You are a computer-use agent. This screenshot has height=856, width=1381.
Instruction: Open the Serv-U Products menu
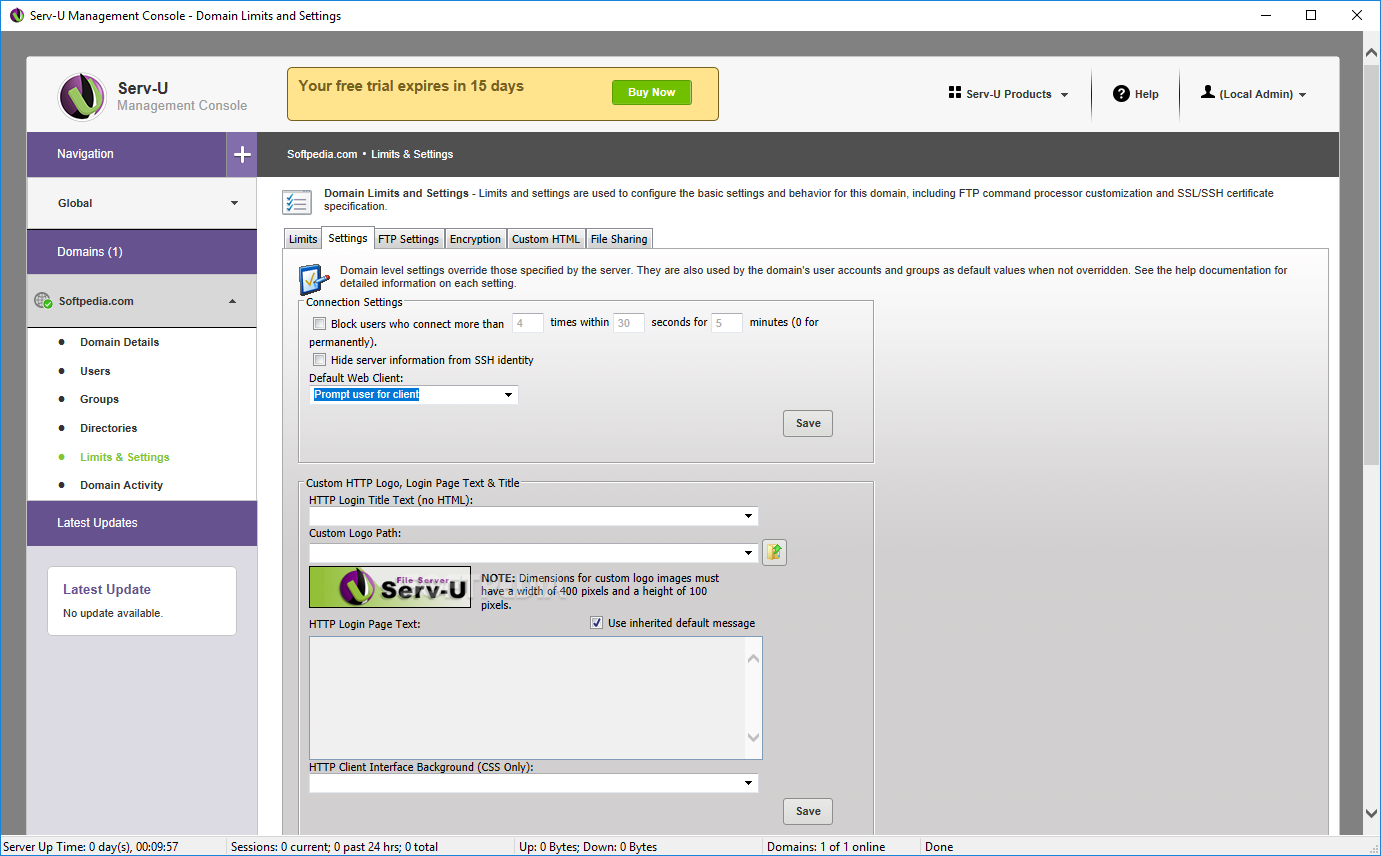[1008, 94]
